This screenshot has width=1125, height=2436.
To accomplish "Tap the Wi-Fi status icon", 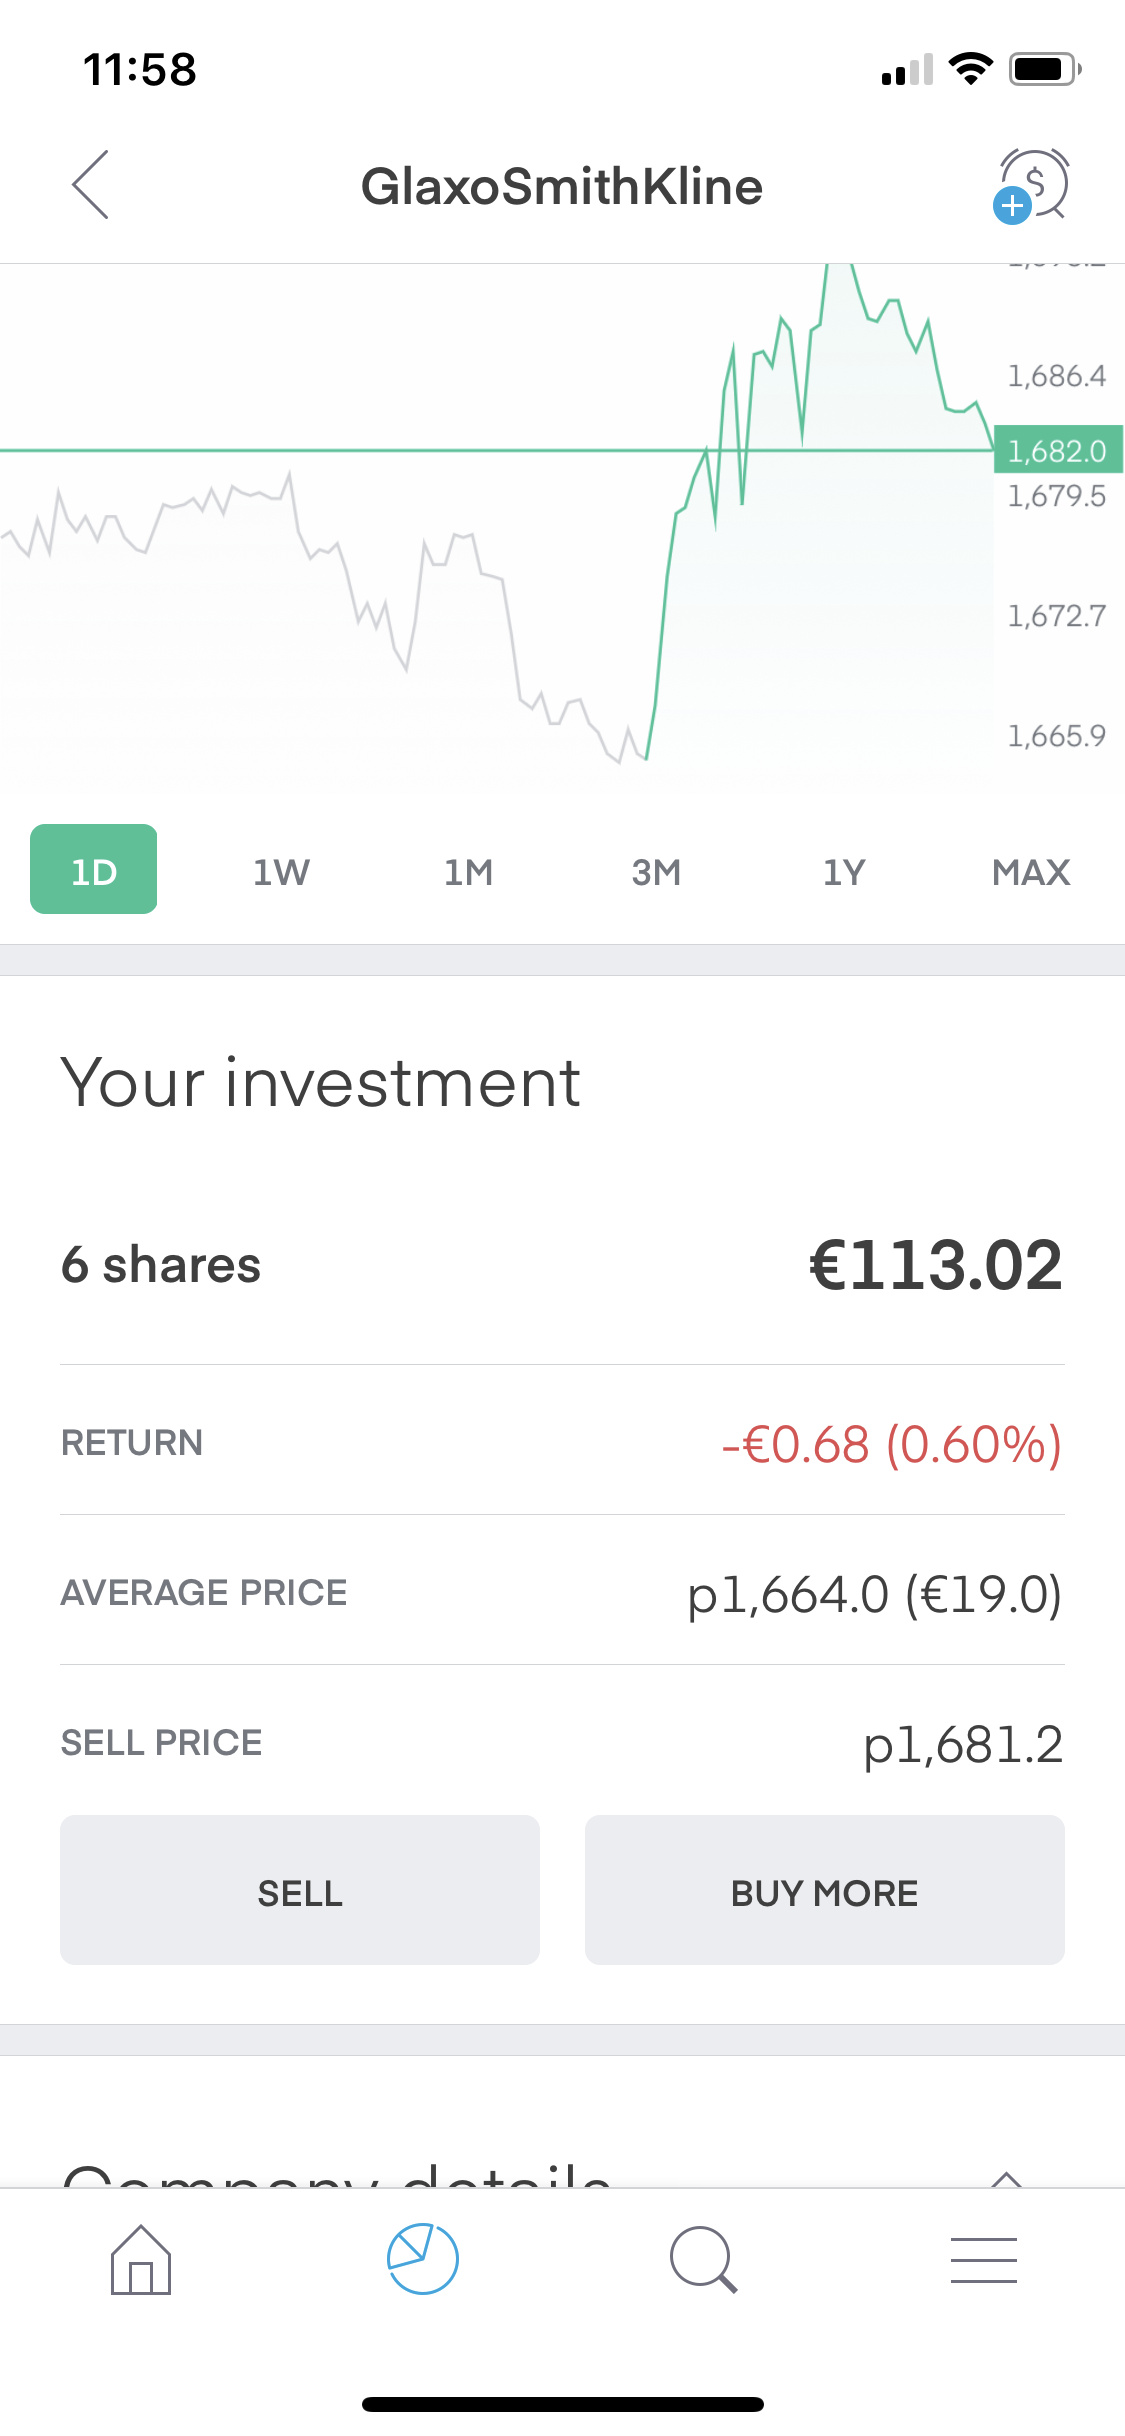I will [970, 69].
